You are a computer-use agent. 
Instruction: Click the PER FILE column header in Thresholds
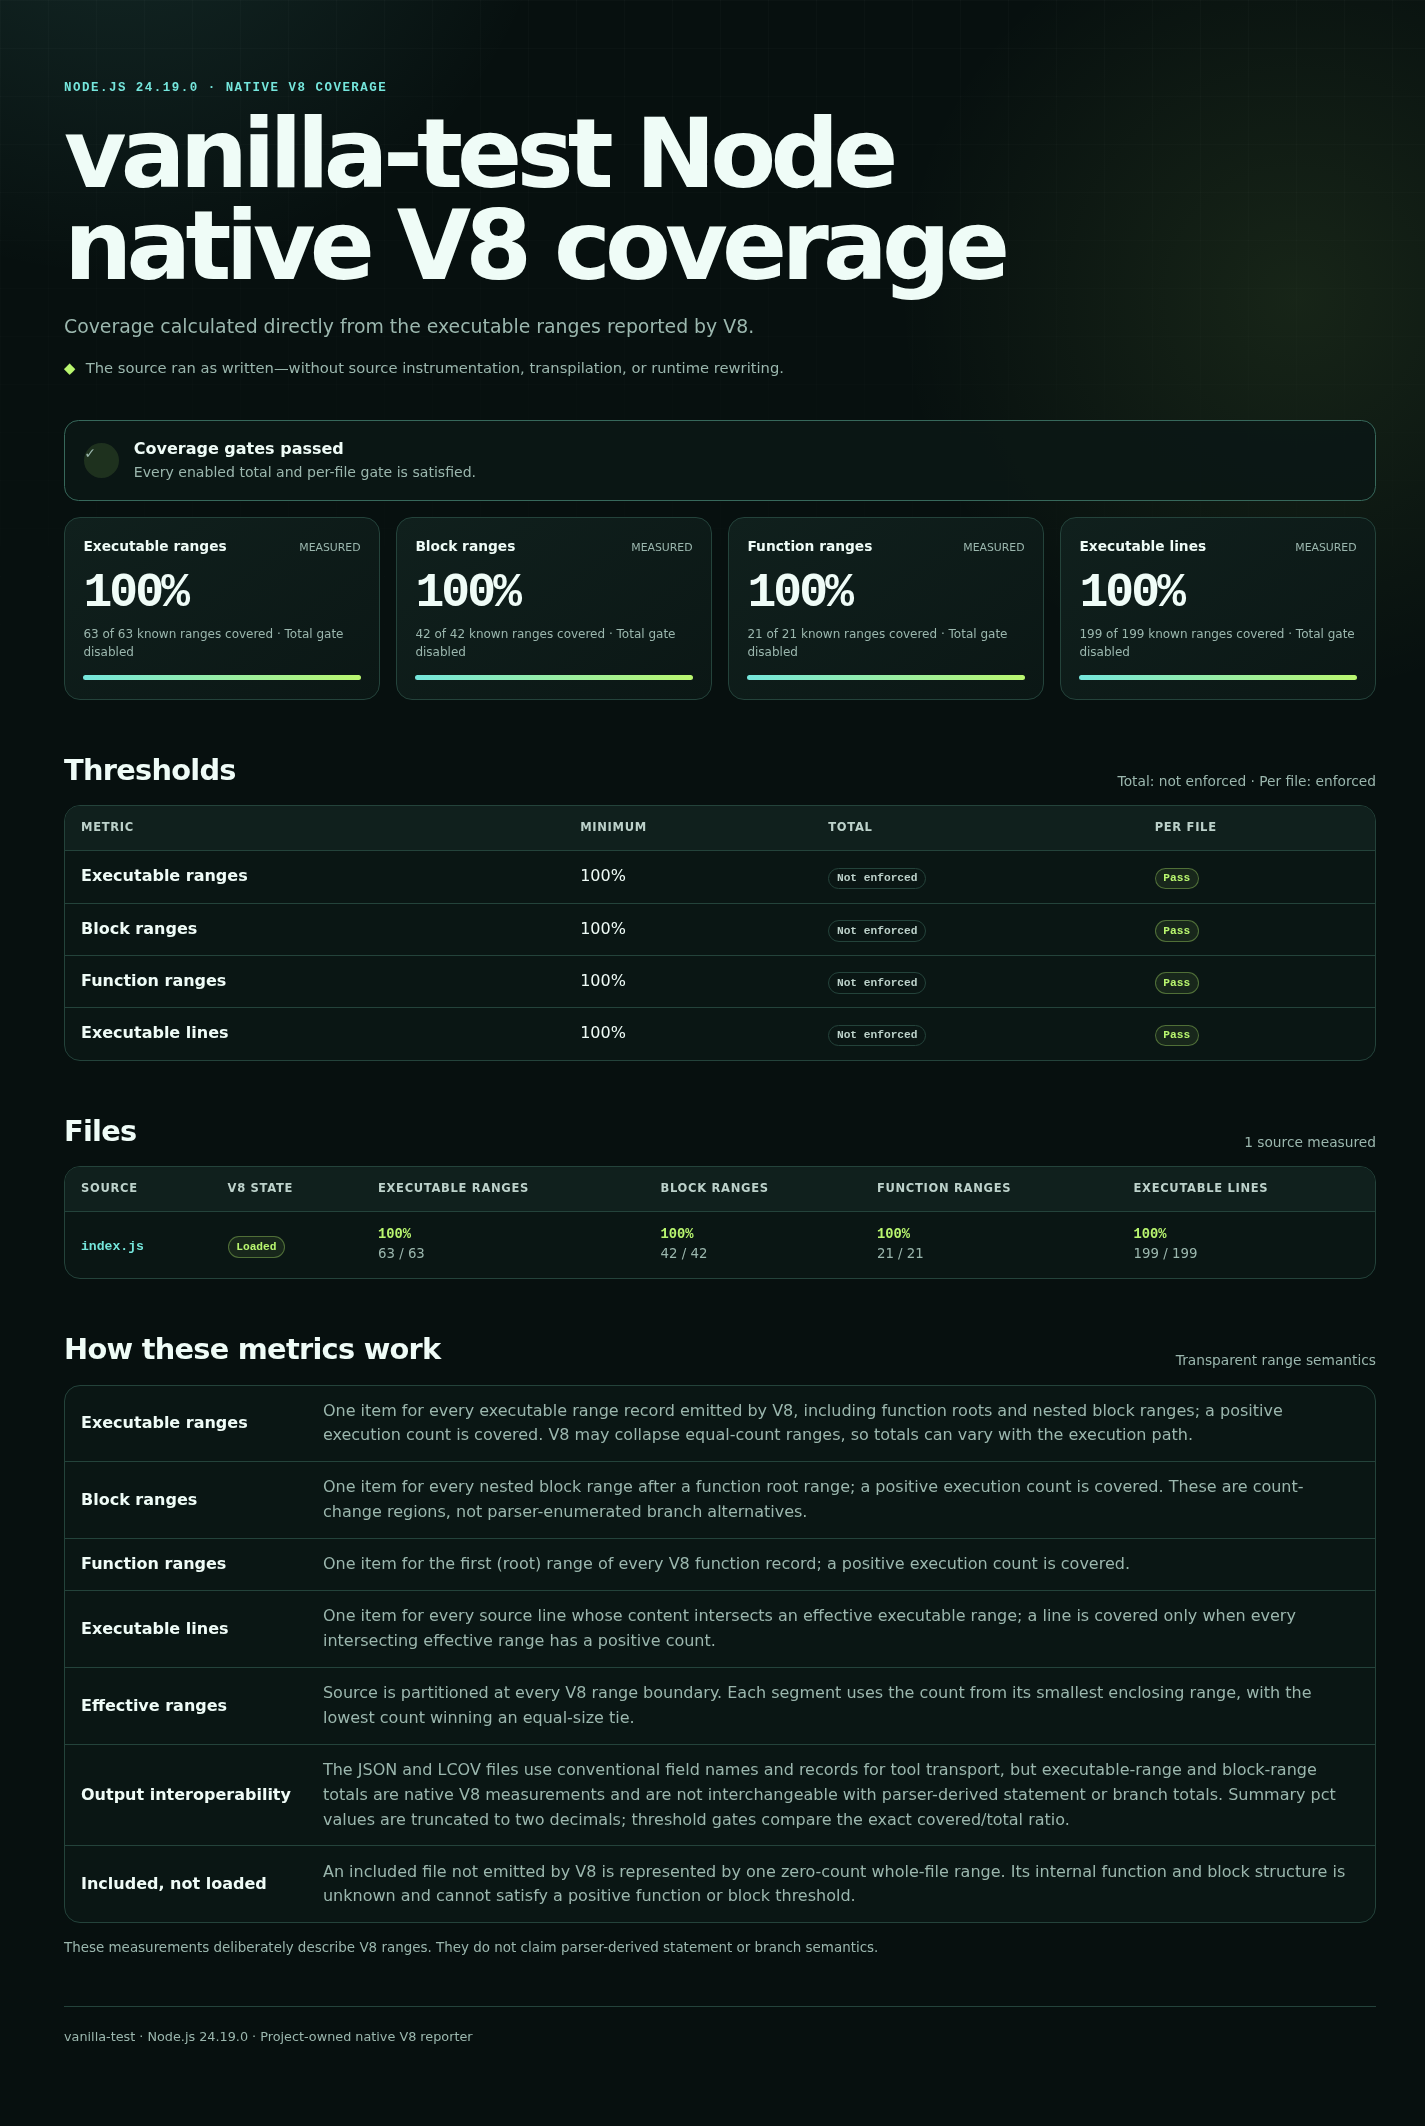pyautogui.click(x=1186, y=827)
